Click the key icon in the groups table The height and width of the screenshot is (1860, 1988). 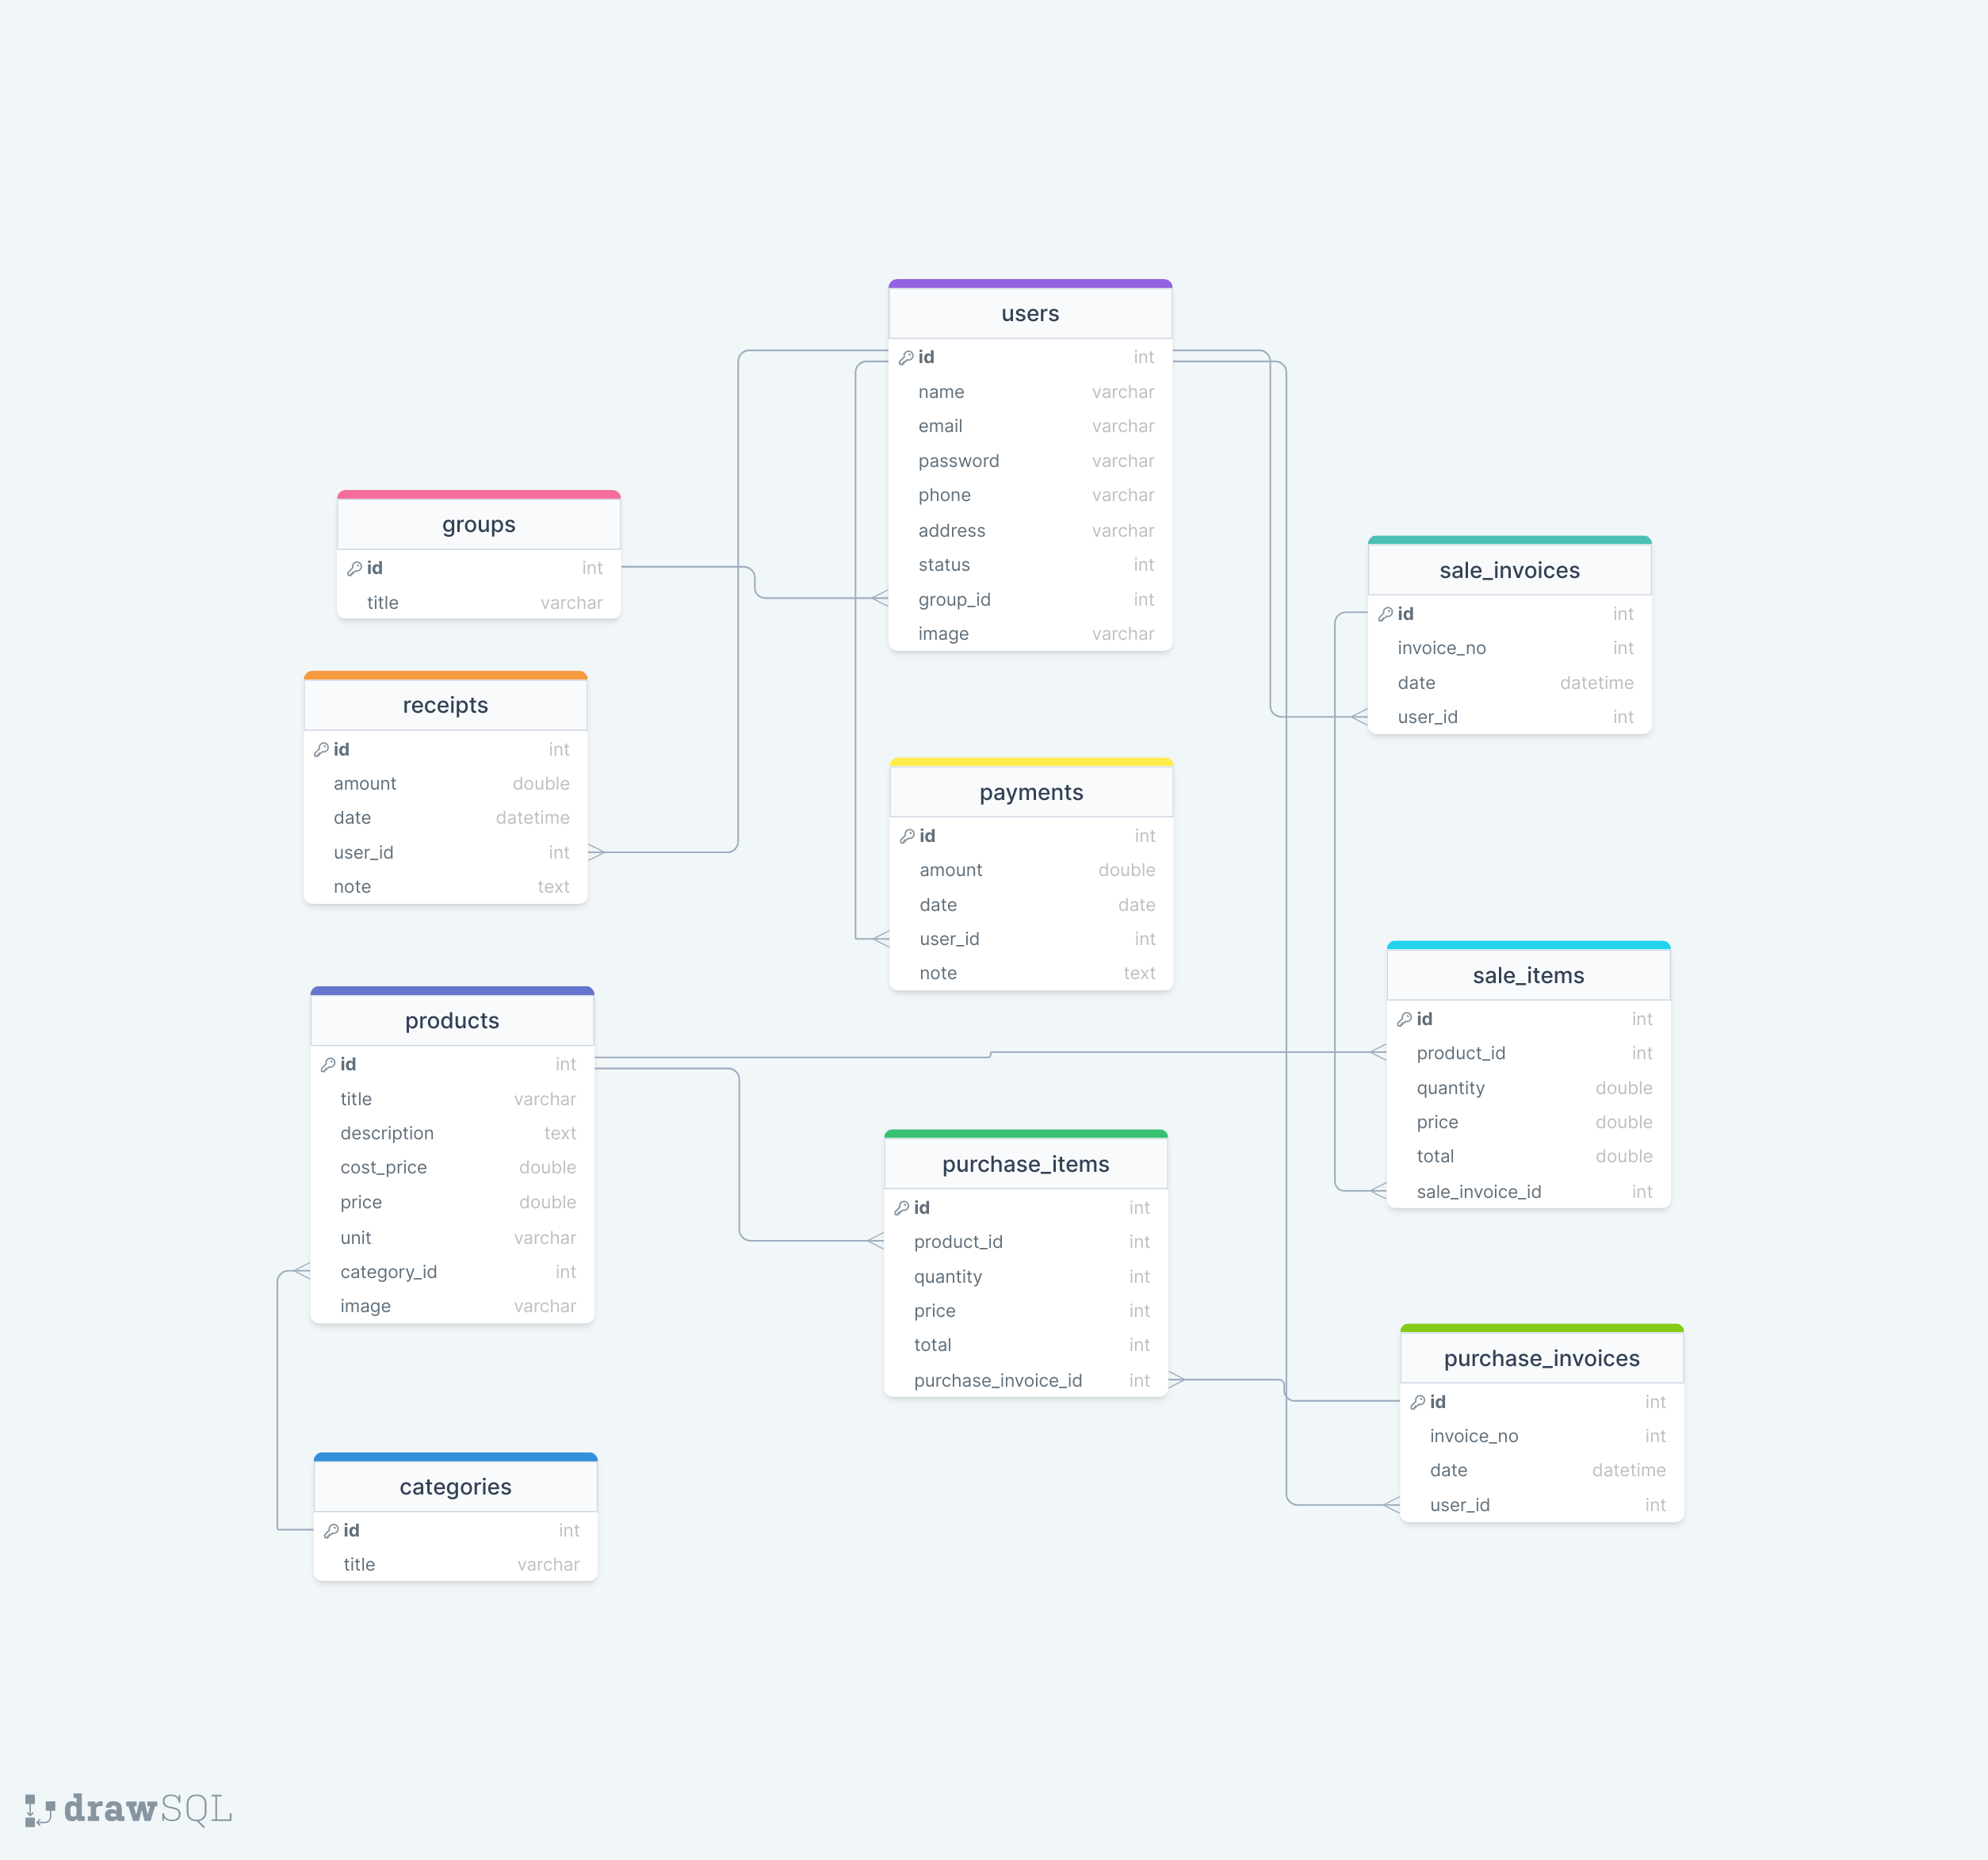tap(356, 568)
